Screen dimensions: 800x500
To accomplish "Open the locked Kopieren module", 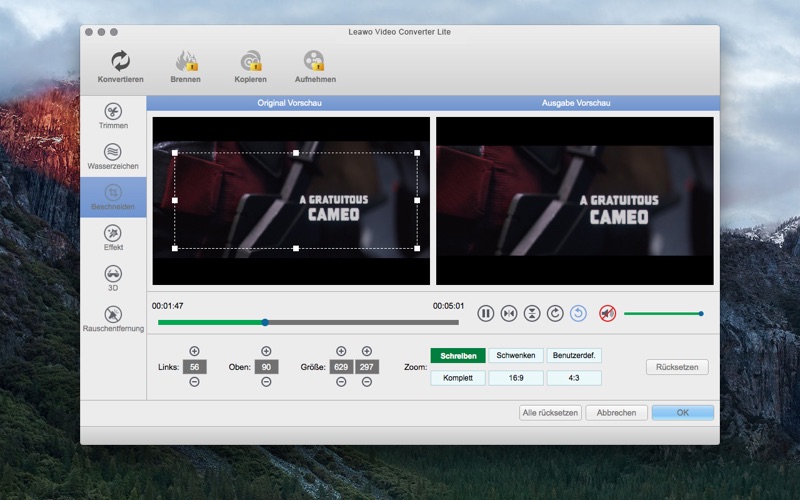I will pos(251,66).
